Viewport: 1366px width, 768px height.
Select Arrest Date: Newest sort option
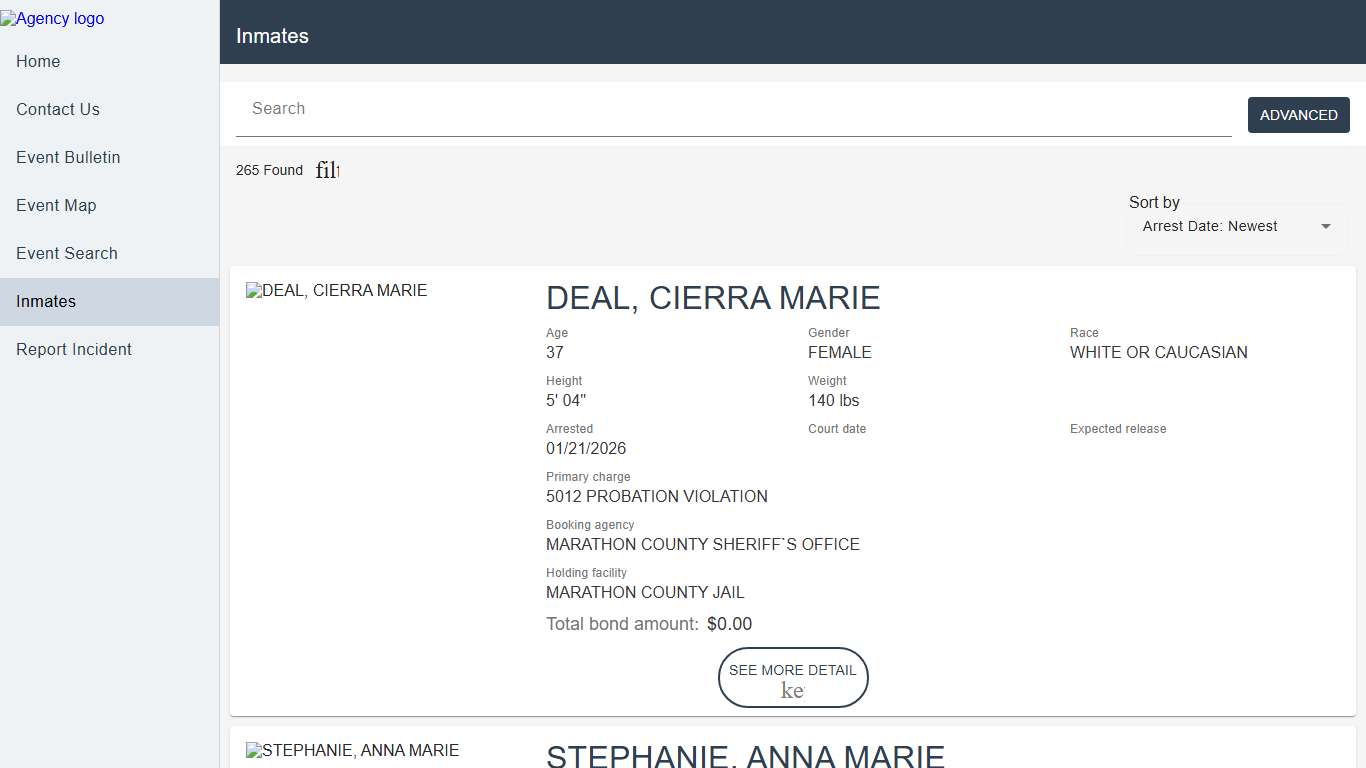tap(1211, 226)
